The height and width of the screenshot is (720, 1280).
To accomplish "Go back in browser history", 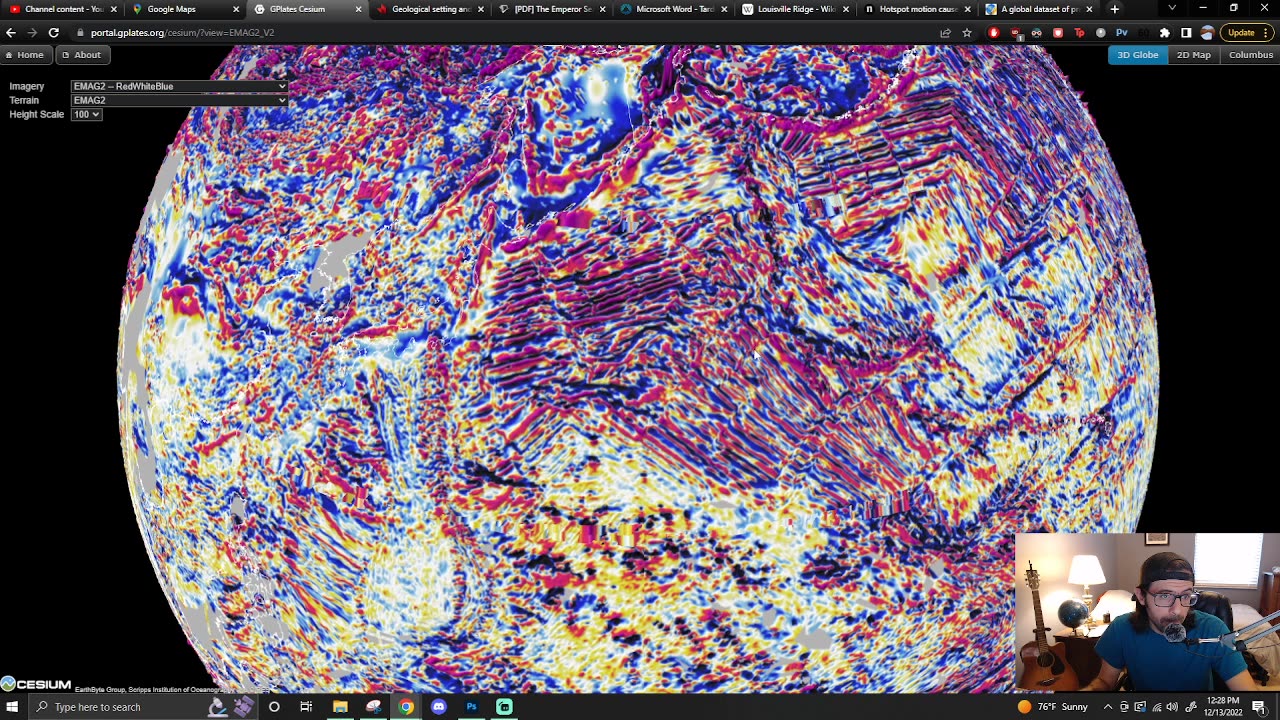I will point(11,32).
